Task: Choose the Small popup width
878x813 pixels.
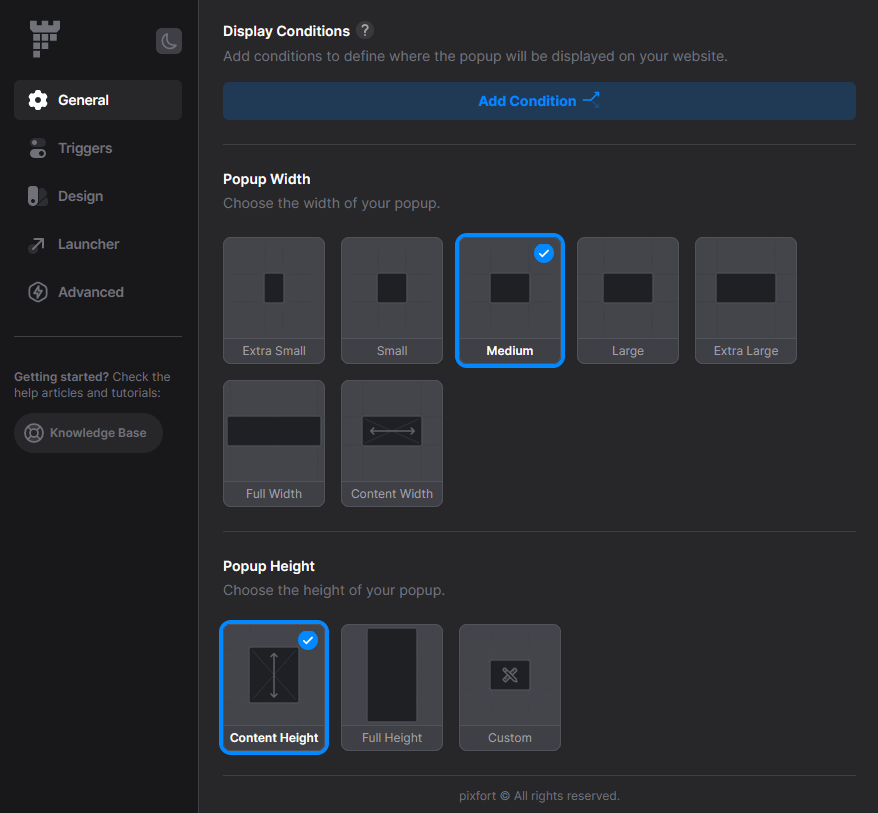Action: pyautogui.click(x=391, y=300)
